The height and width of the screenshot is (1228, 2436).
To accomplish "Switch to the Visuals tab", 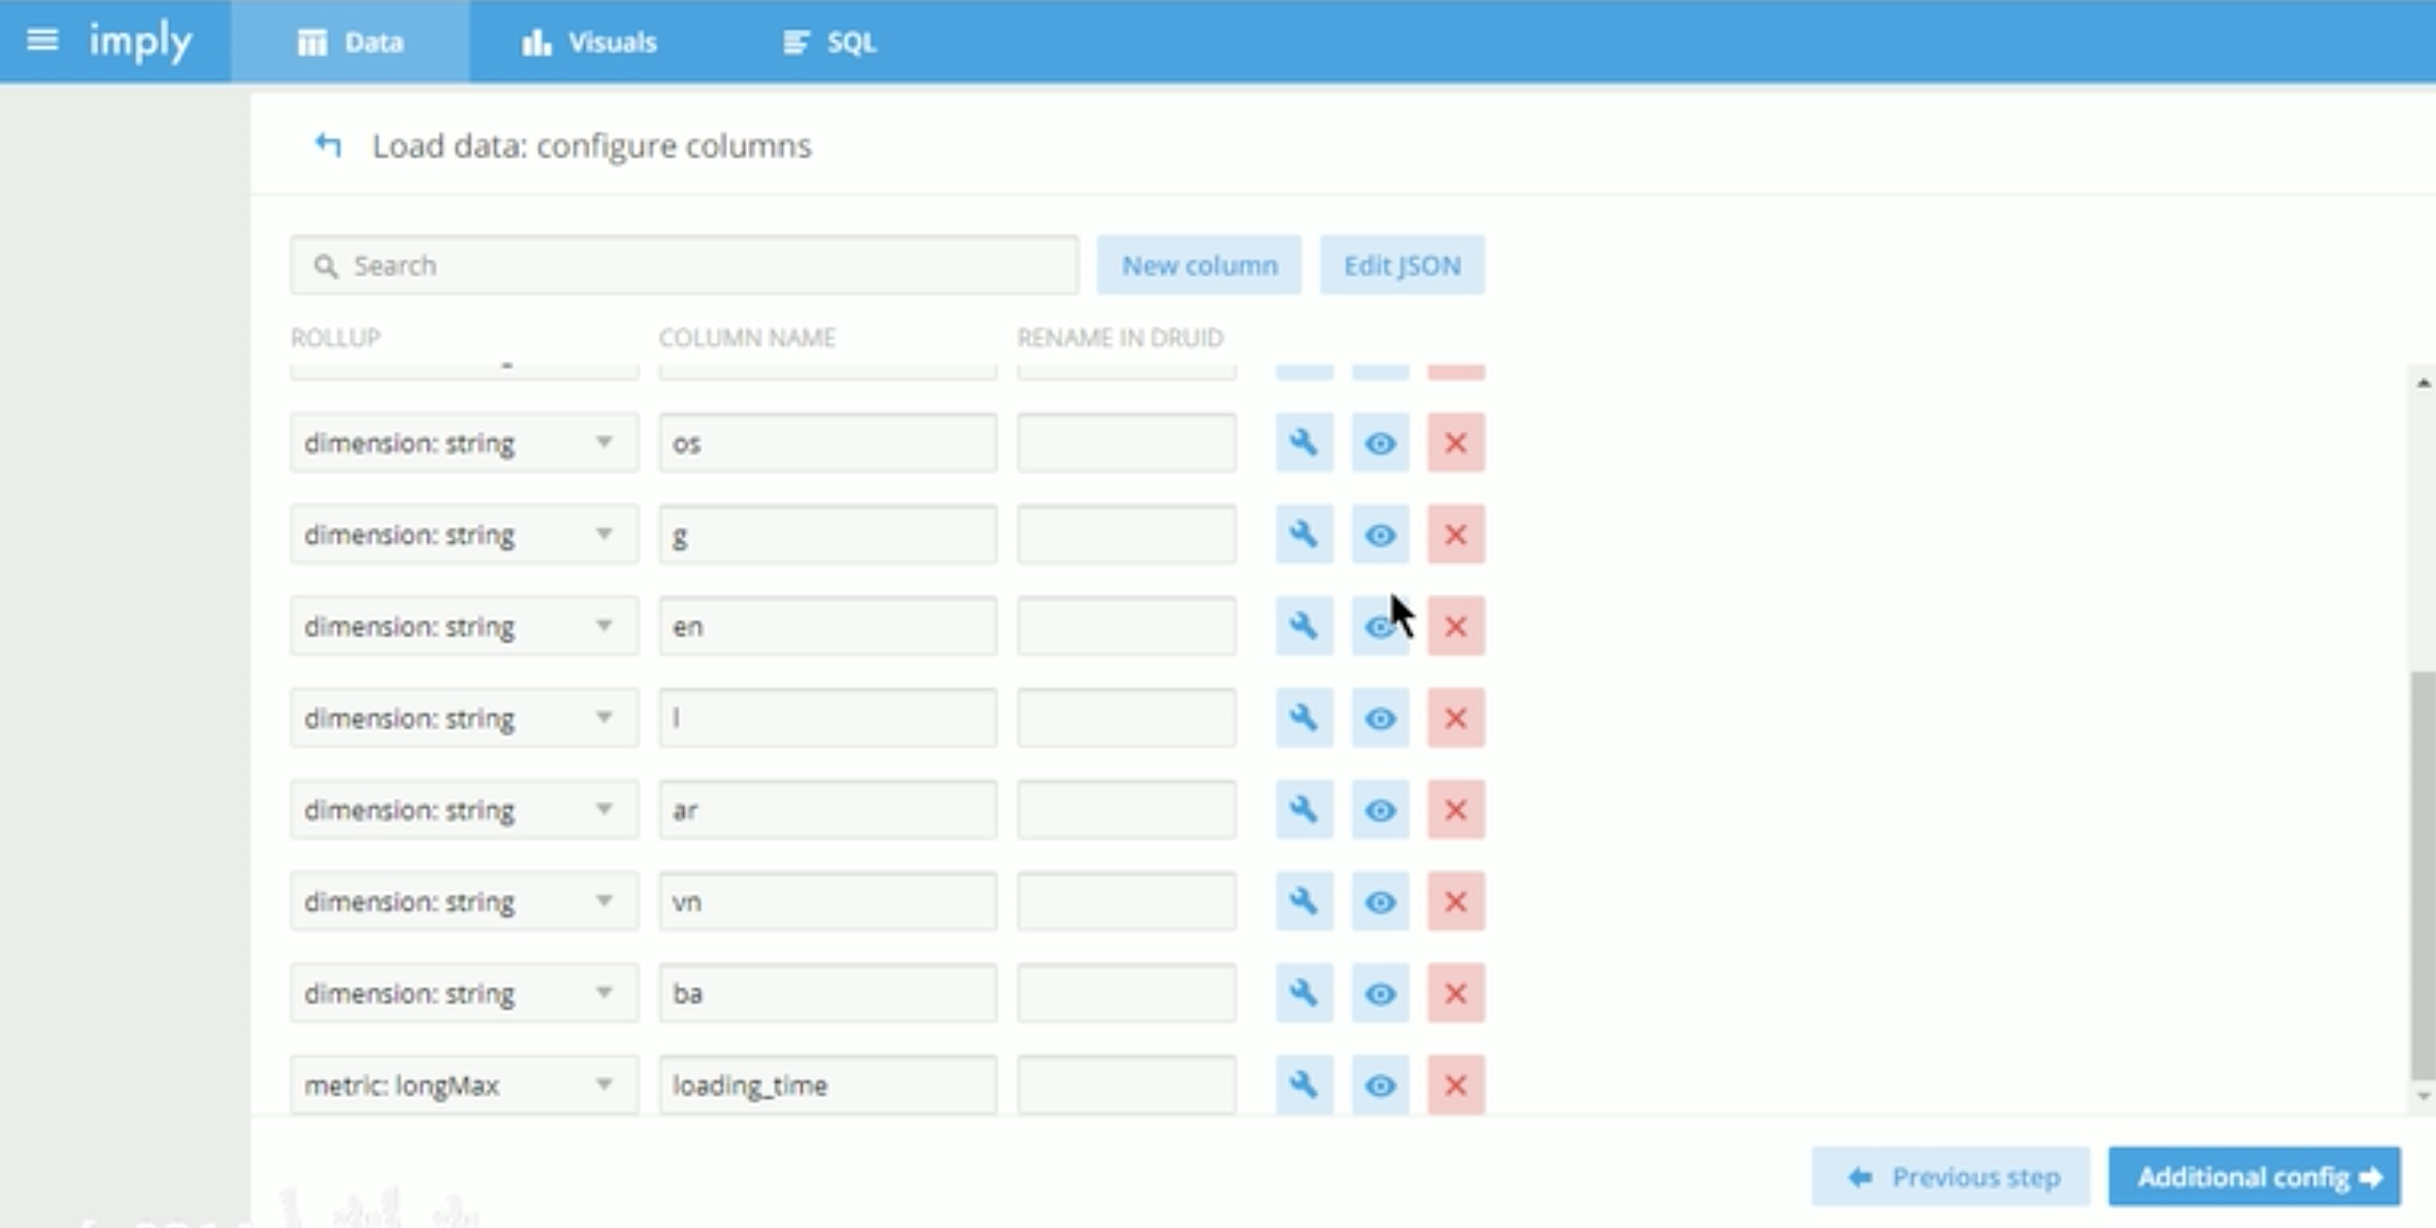I will click(x=590, y=42).
